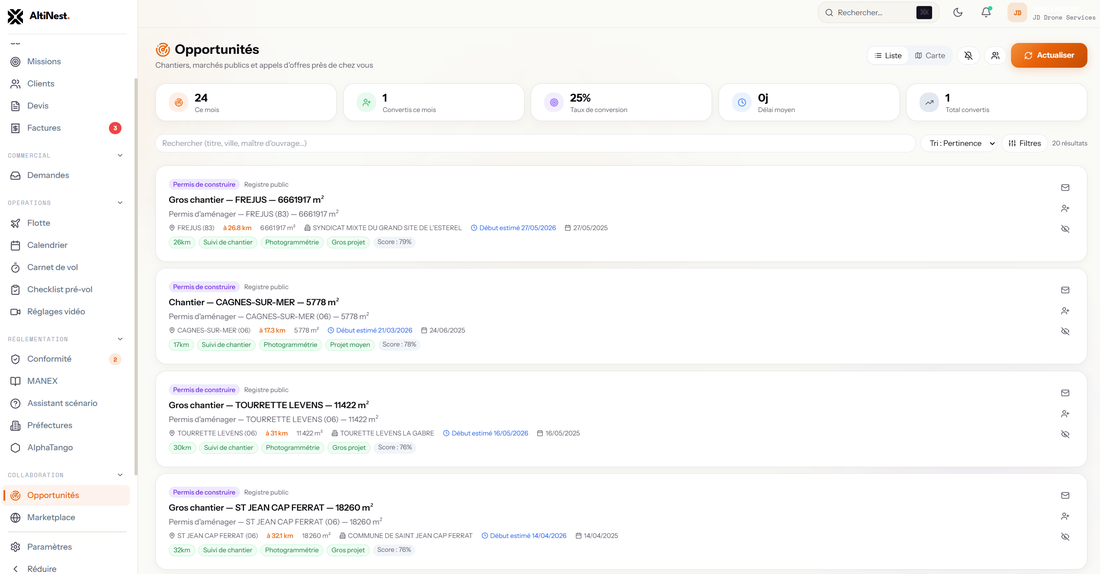This screenshot has width=1100, height=574.
Task: Click the AltiNest logo
Action: tap(39, 15)
